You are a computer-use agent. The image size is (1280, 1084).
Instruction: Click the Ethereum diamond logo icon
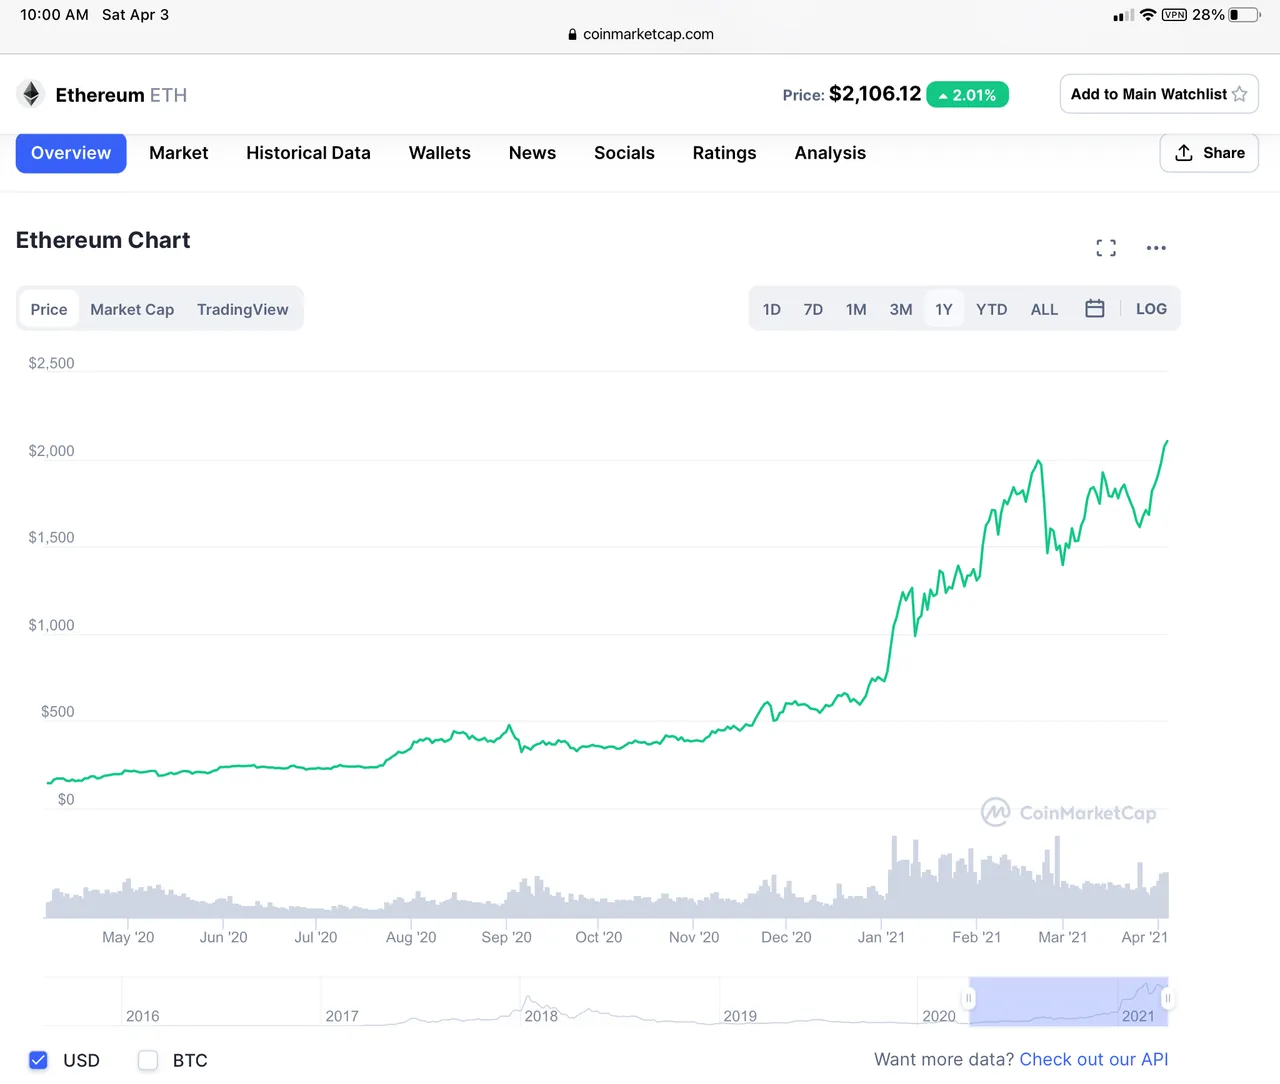(x=31, y=94)
